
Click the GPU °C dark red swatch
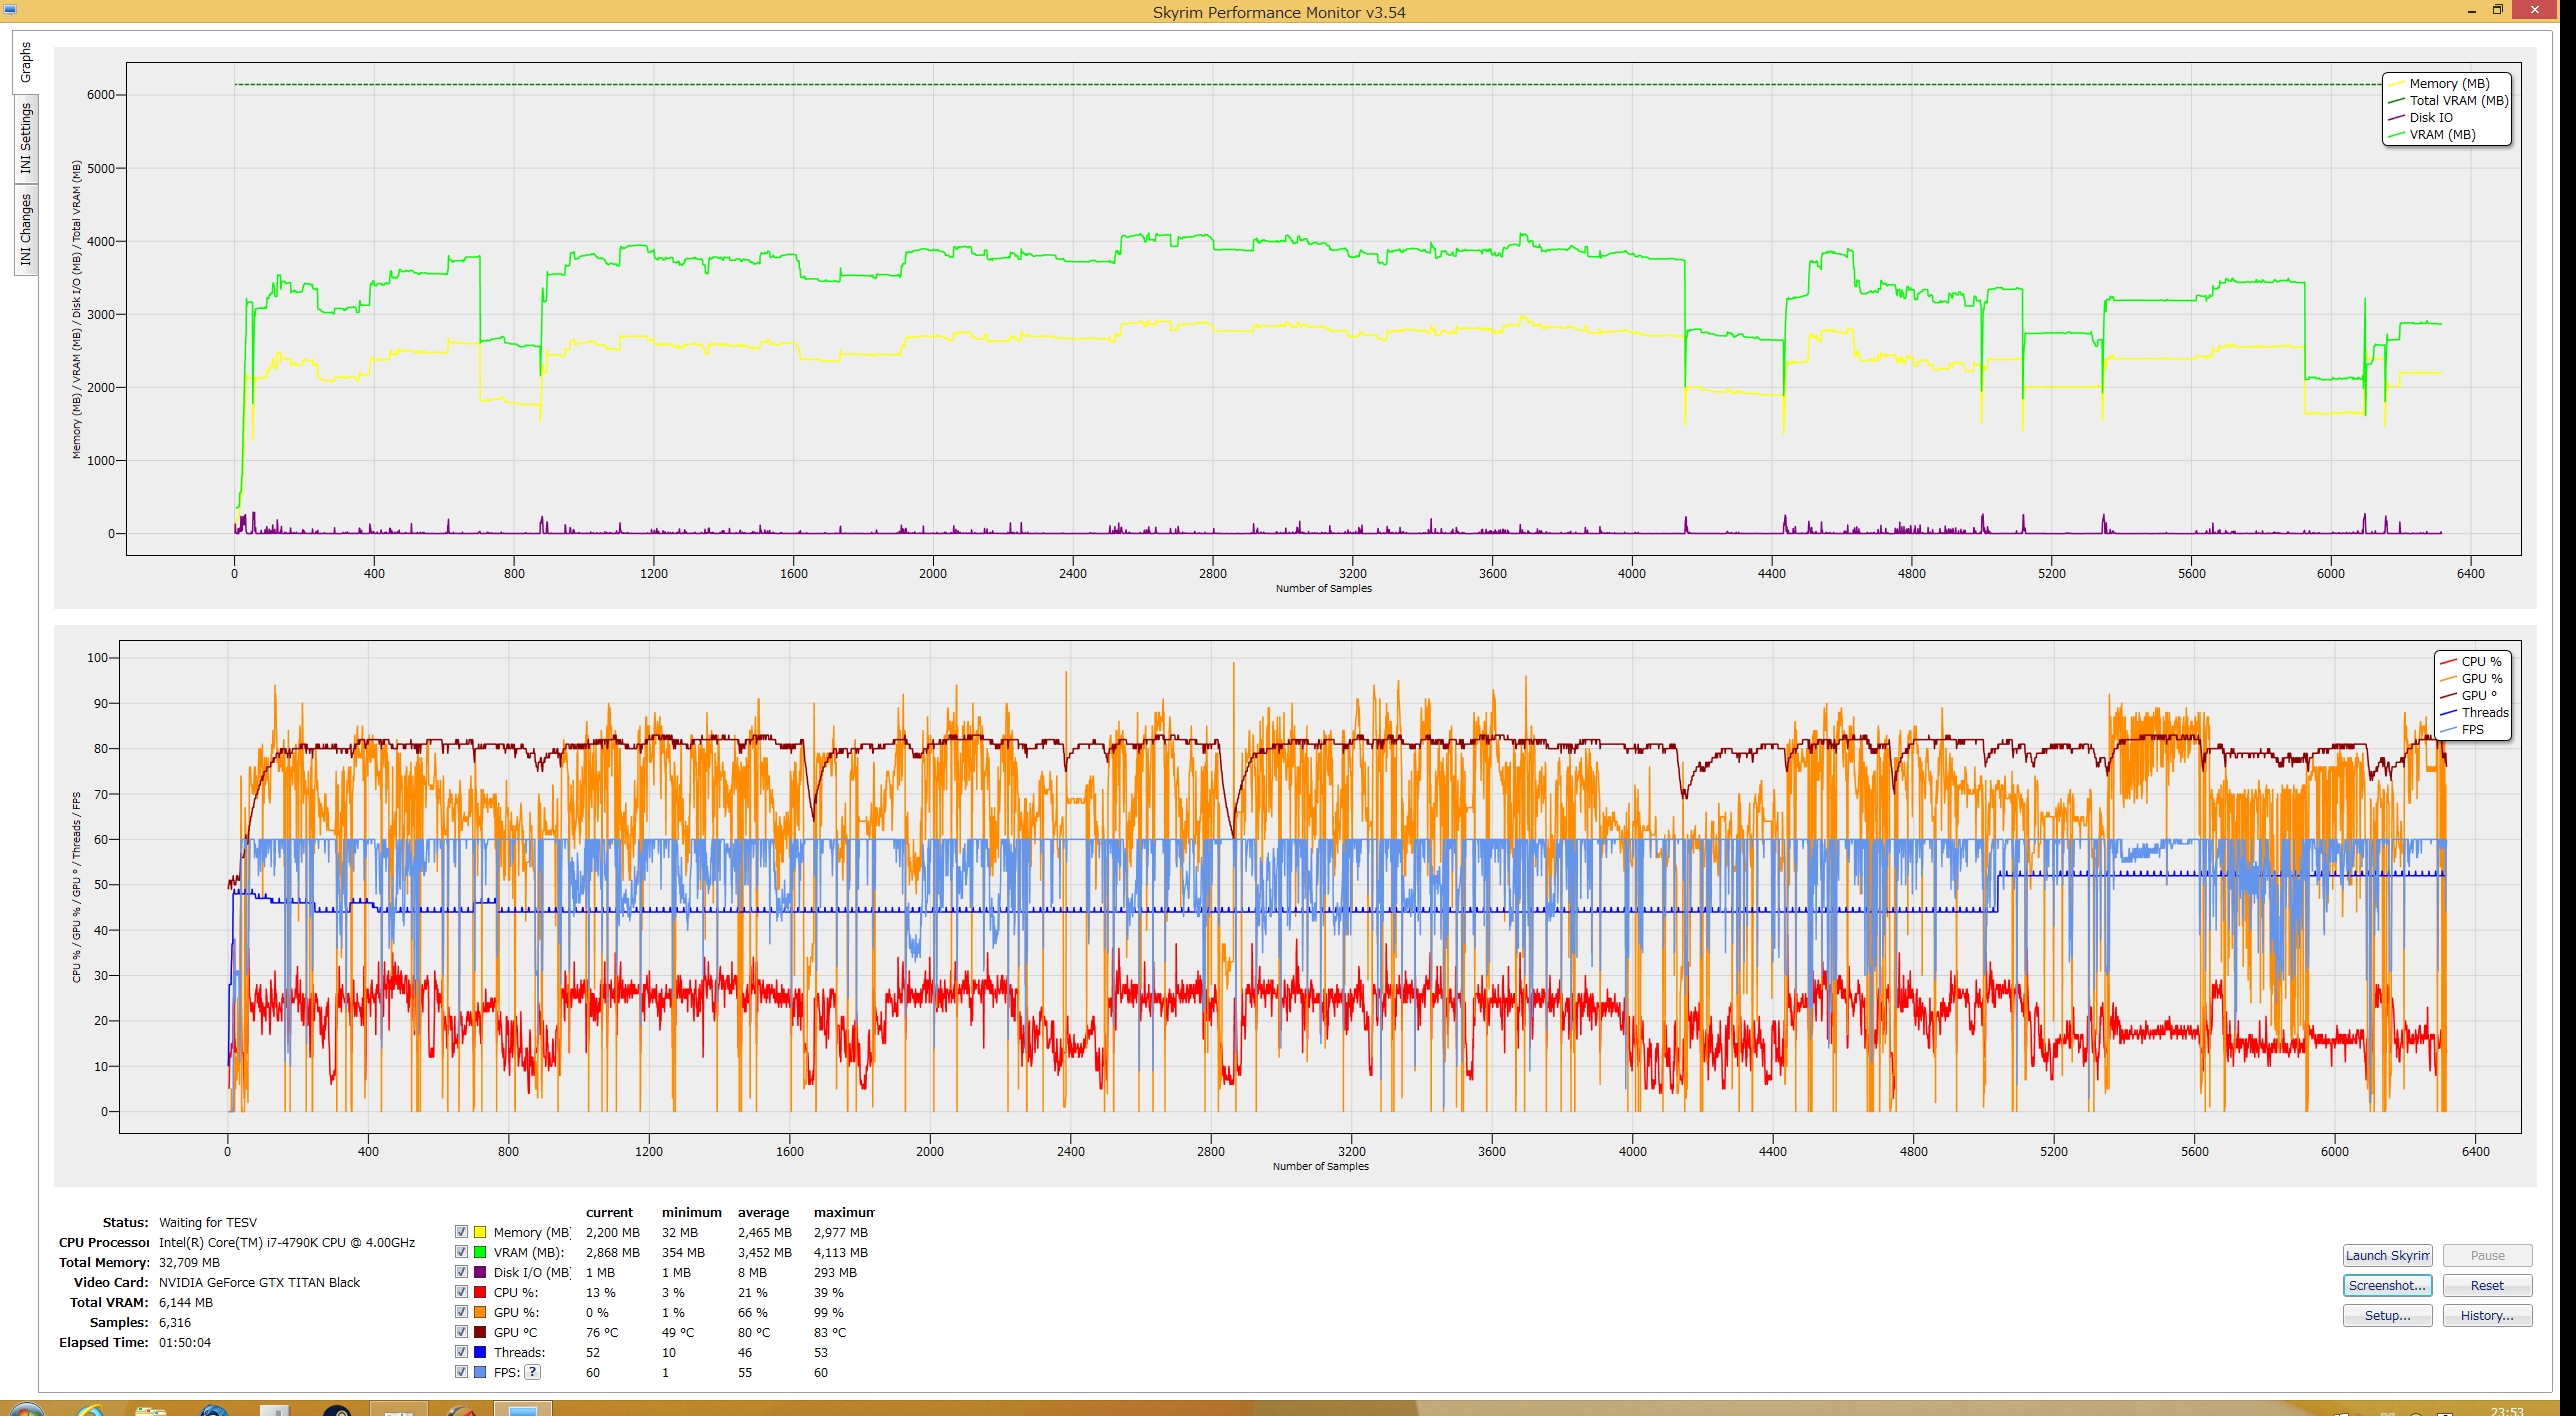(x=480, y=1332)
